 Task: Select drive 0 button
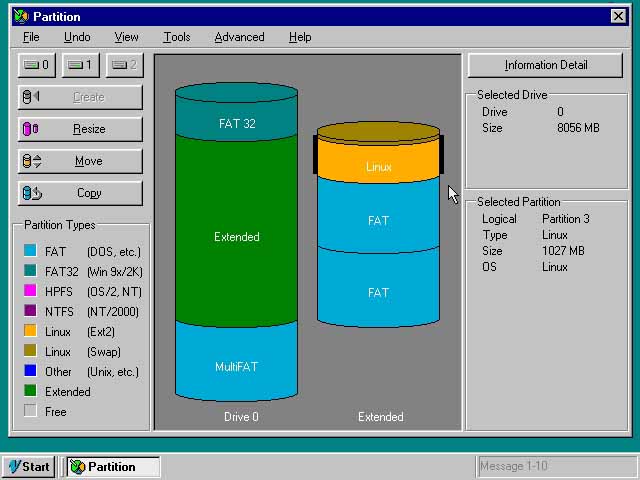point(38,65)
